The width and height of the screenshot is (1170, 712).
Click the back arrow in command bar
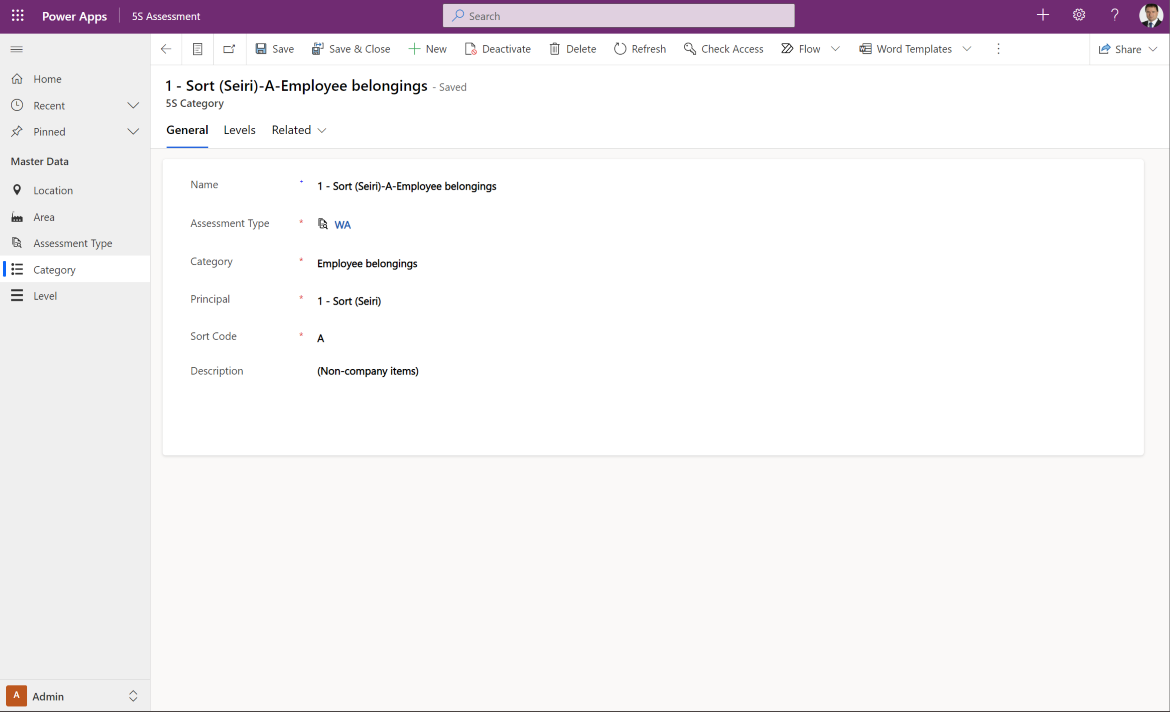[x=166, y=49]
